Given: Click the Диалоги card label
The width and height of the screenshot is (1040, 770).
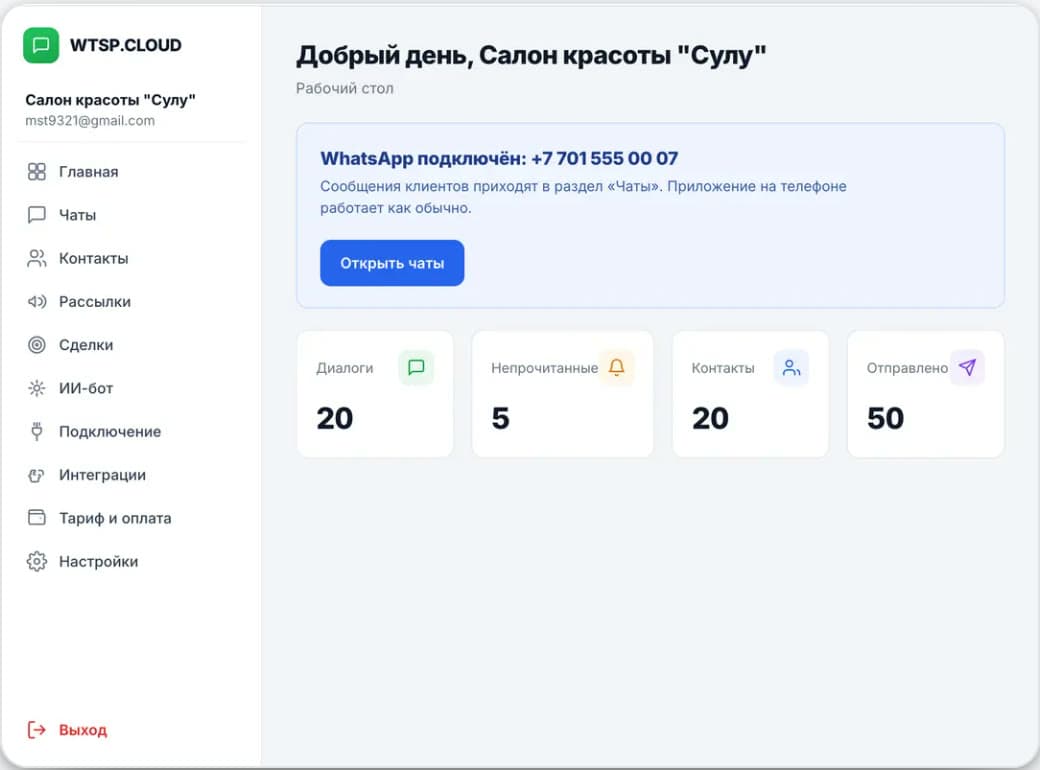Looking at the screenshot, I should [345, 368].
